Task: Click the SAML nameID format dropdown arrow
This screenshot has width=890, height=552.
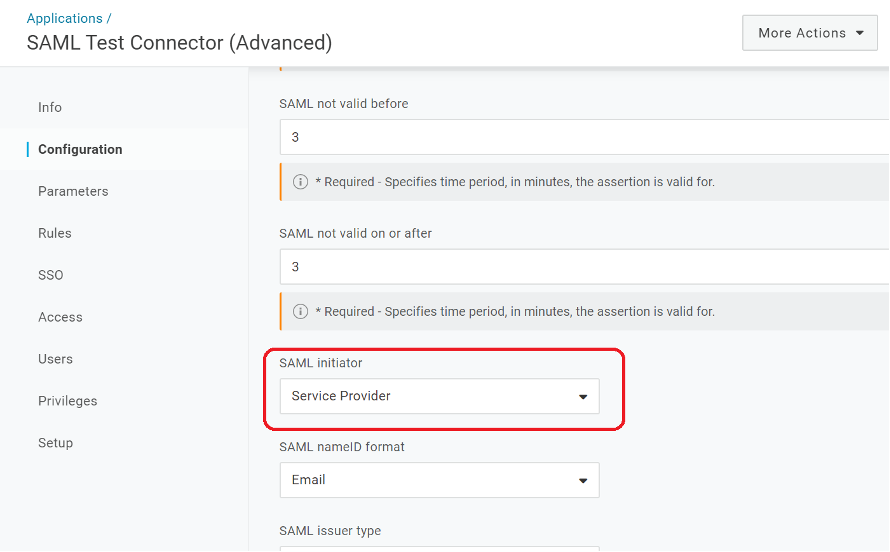Action: (x=583, y=481)
